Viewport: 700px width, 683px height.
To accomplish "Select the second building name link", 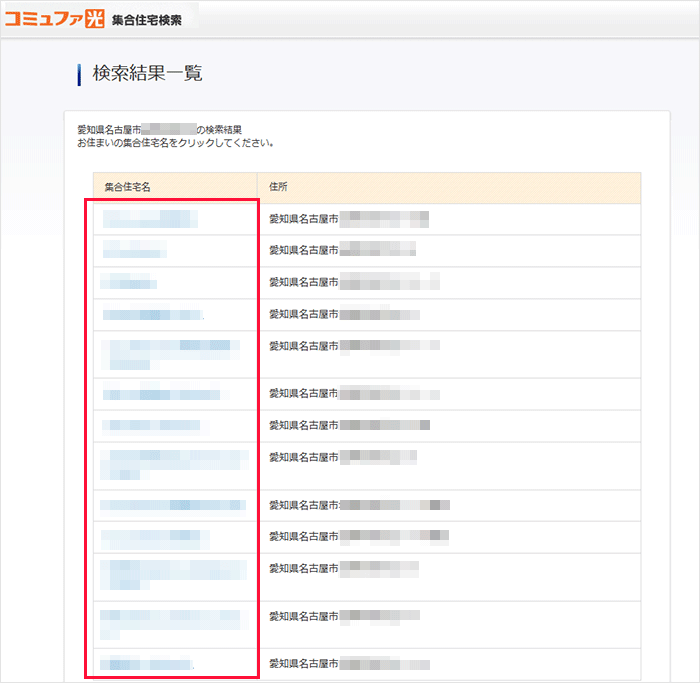I will coord(135,251).
